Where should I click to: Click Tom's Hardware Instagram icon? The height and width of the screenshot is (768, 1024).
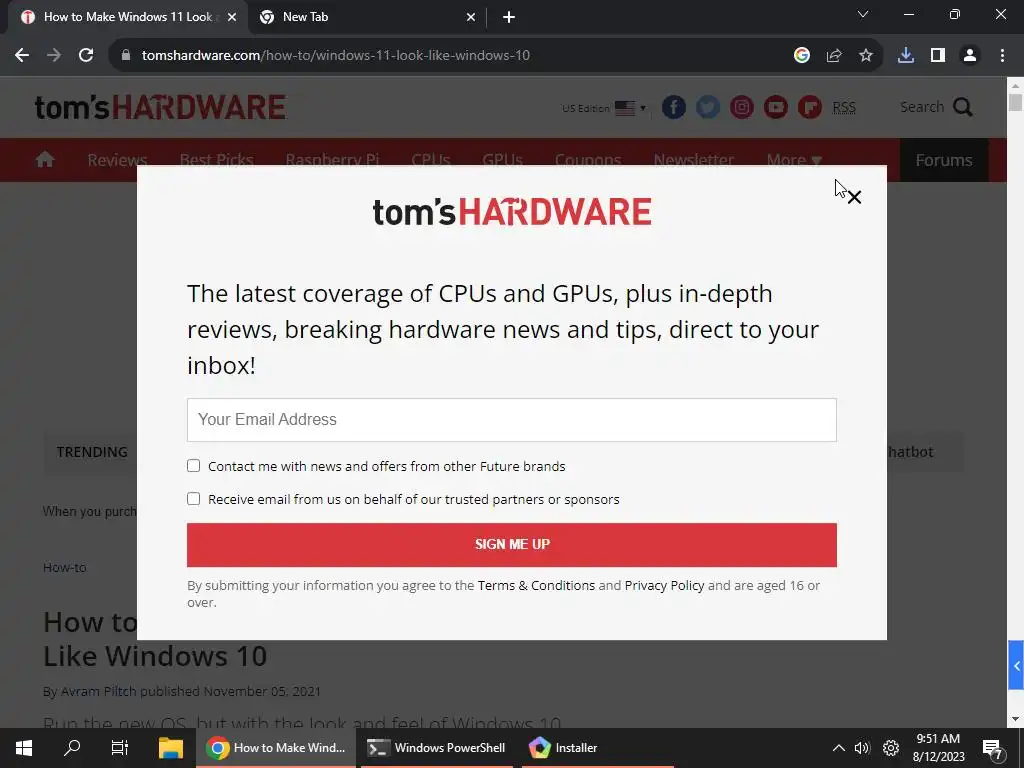[742, 107]
